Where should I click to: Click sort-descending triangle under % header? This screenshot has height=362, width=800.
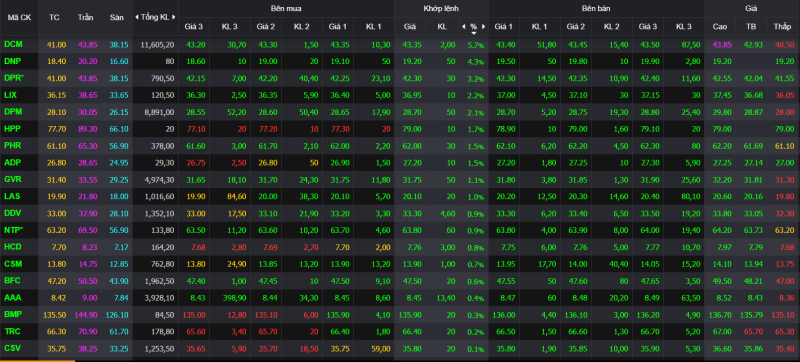(473, 33)
